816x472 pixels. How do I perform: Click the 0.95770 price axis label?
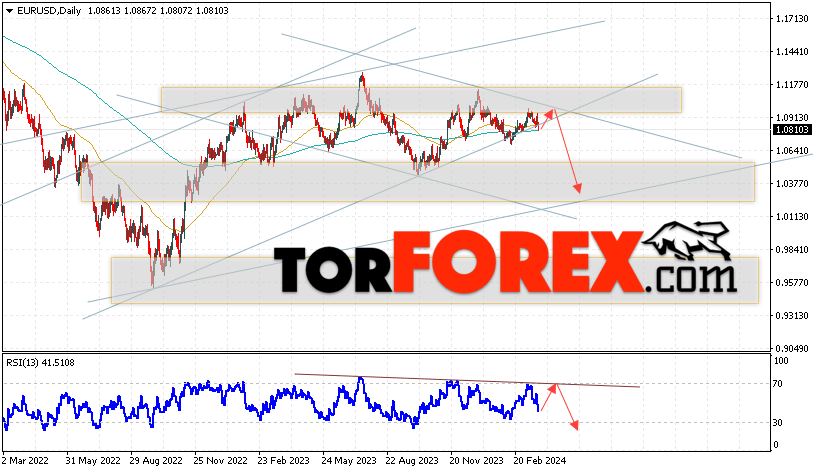point(792,283)
